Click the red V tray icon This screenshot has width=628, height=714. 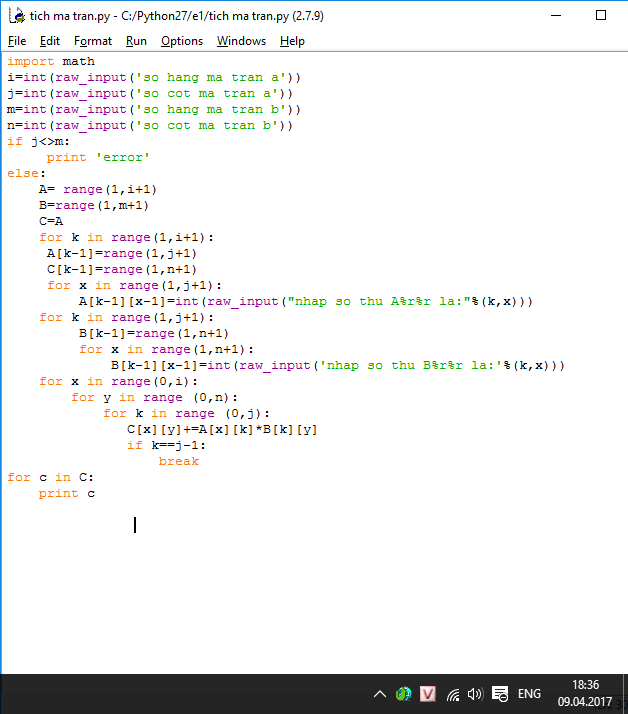(428, 694)
